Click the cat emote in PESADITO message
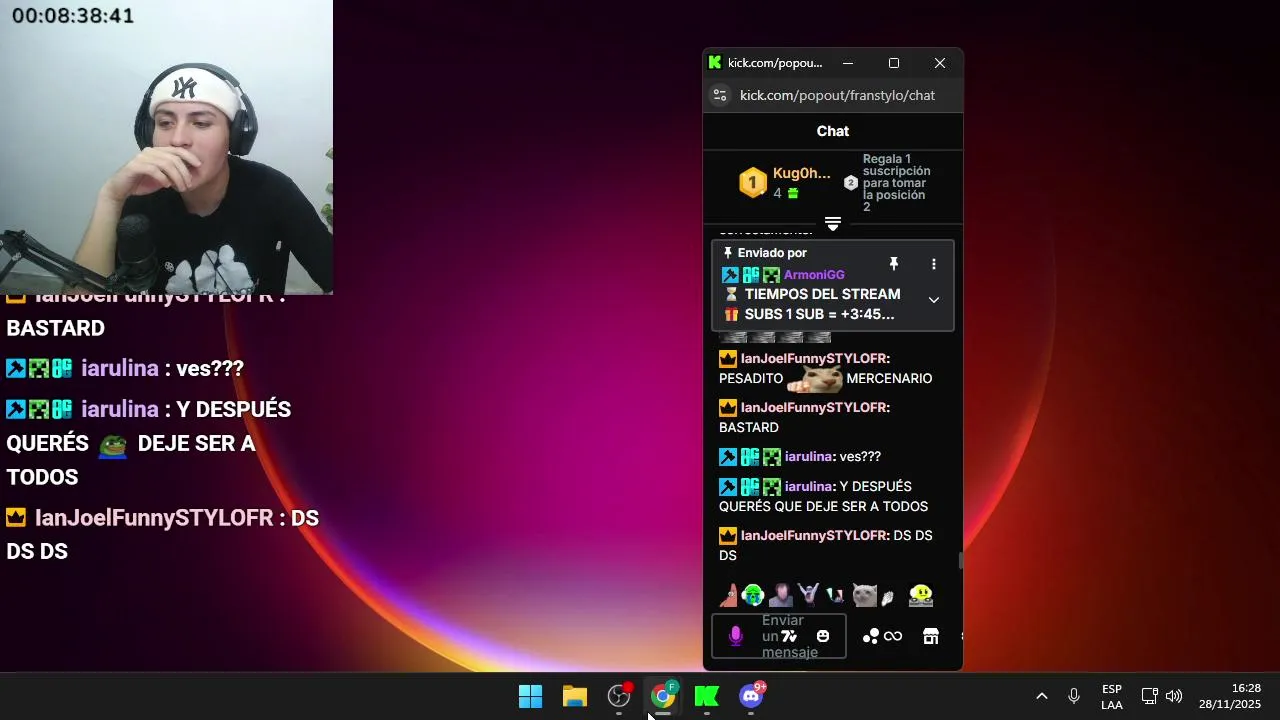The width and height of the screenshot is (1280, 720). tap(815, 378)
